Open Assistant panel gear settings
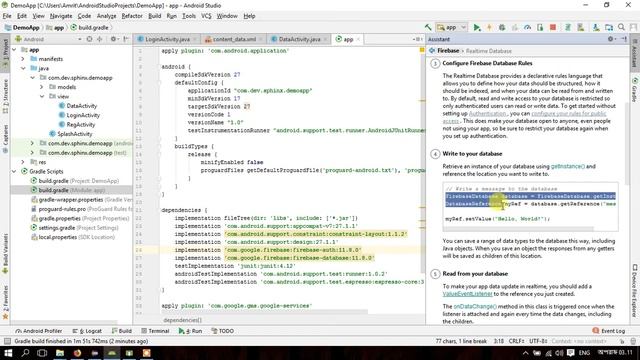Image resolution: width=640 pixels, height=360 pixels. coord(611,39)
